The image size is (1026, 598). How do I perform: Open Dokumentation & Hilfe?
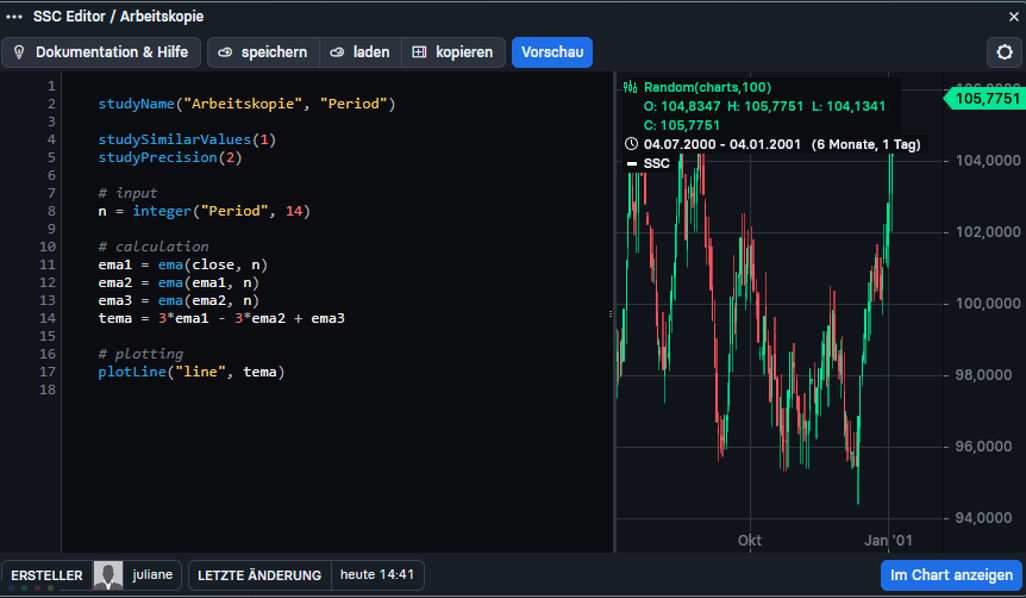101,52
